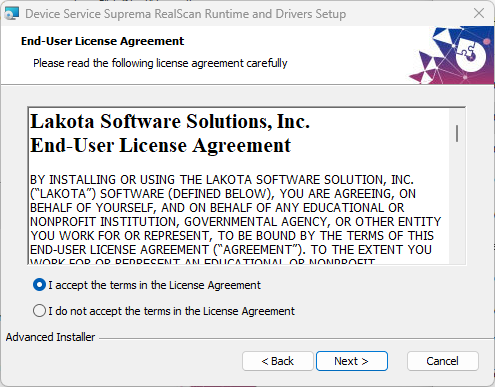Click the window title text

tap(185, 14)
